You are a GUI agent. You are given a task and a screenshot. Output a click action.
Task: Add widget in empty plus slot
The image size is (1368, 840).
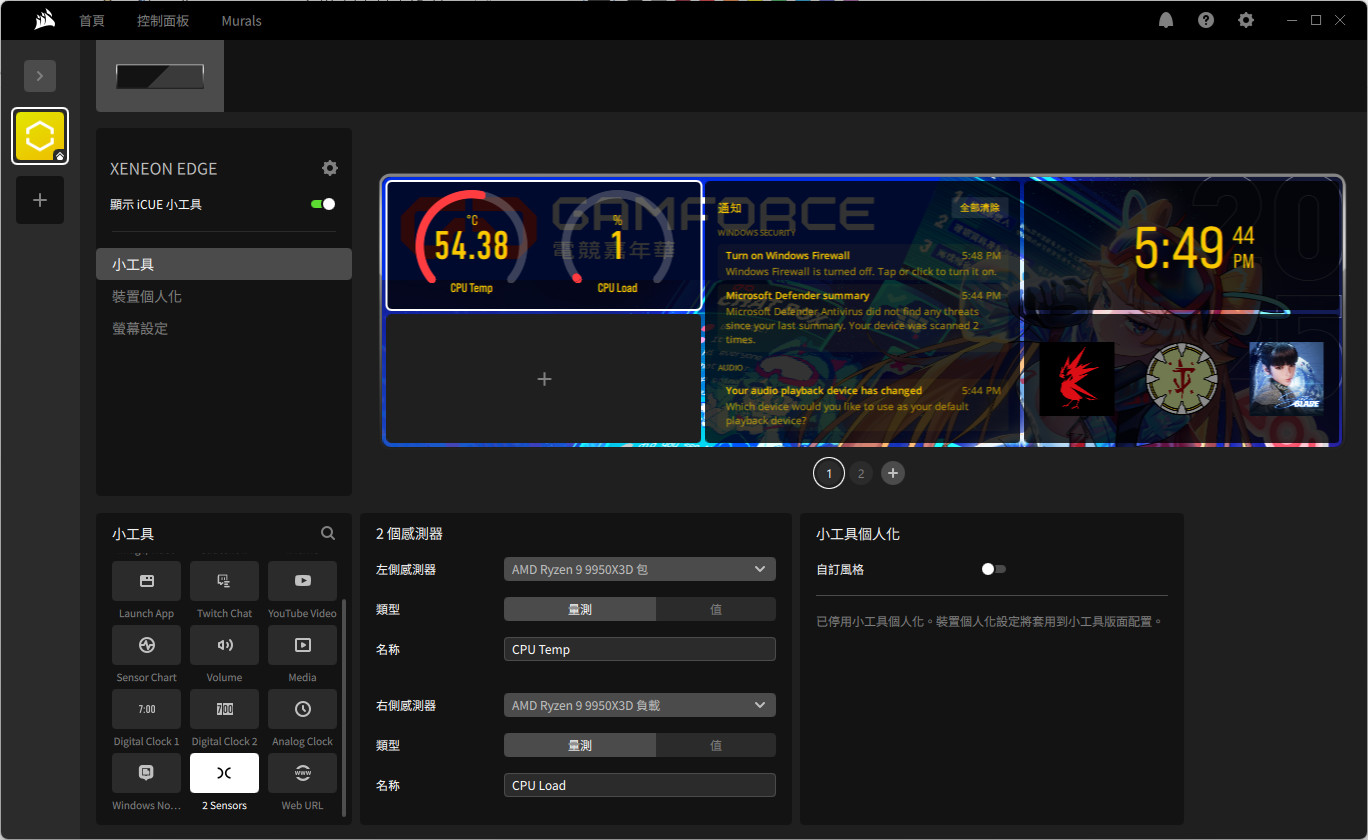(544, 379)
